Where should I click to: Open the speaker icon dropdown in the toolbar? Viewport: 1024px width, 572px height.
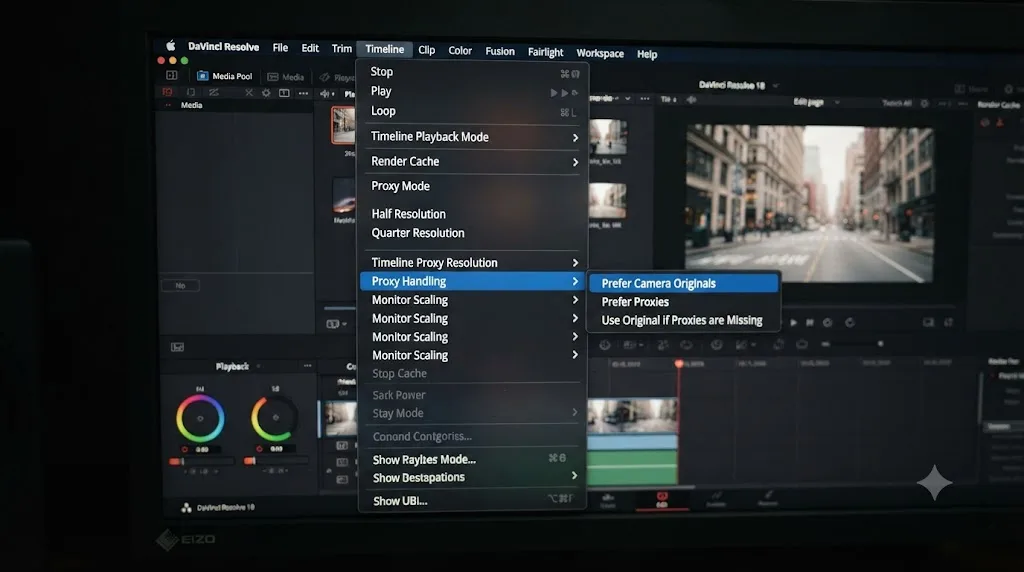point(327,93)
